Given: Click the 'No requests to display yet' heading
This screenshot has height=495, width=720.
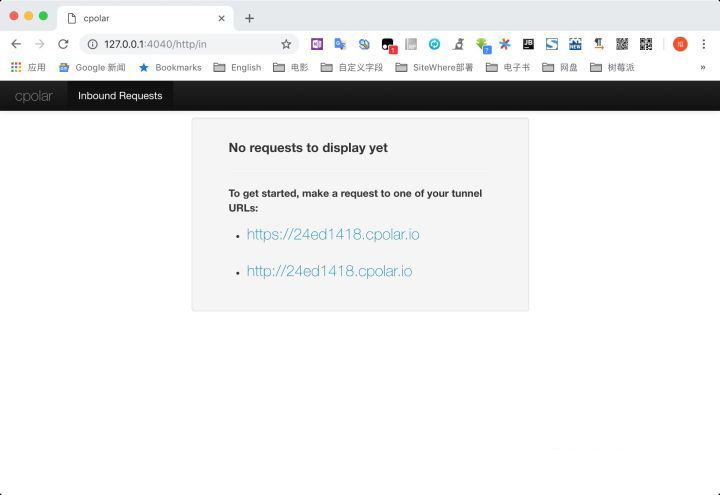Looking at the screenshot, I should point(308,147).
